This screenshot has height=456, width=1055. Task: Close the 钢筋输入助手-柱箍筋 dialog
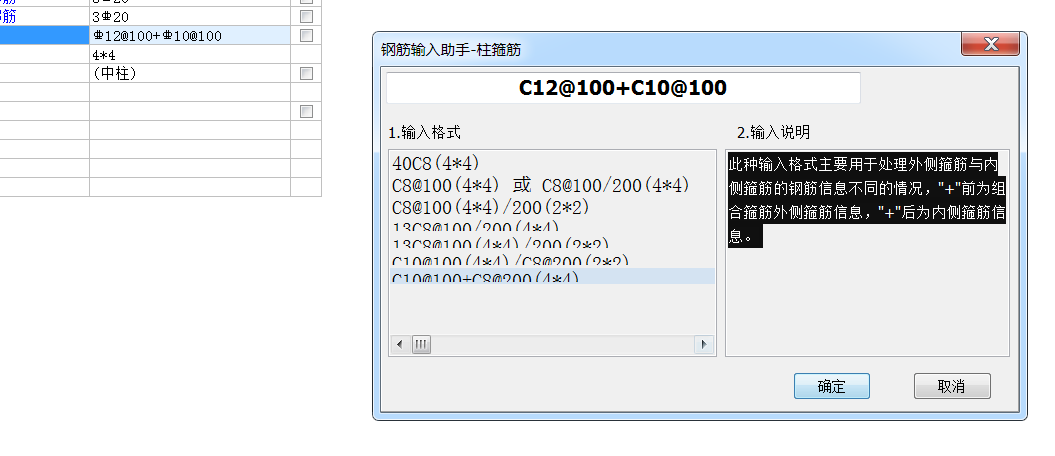pyautogui.click(x=990, y=44)
